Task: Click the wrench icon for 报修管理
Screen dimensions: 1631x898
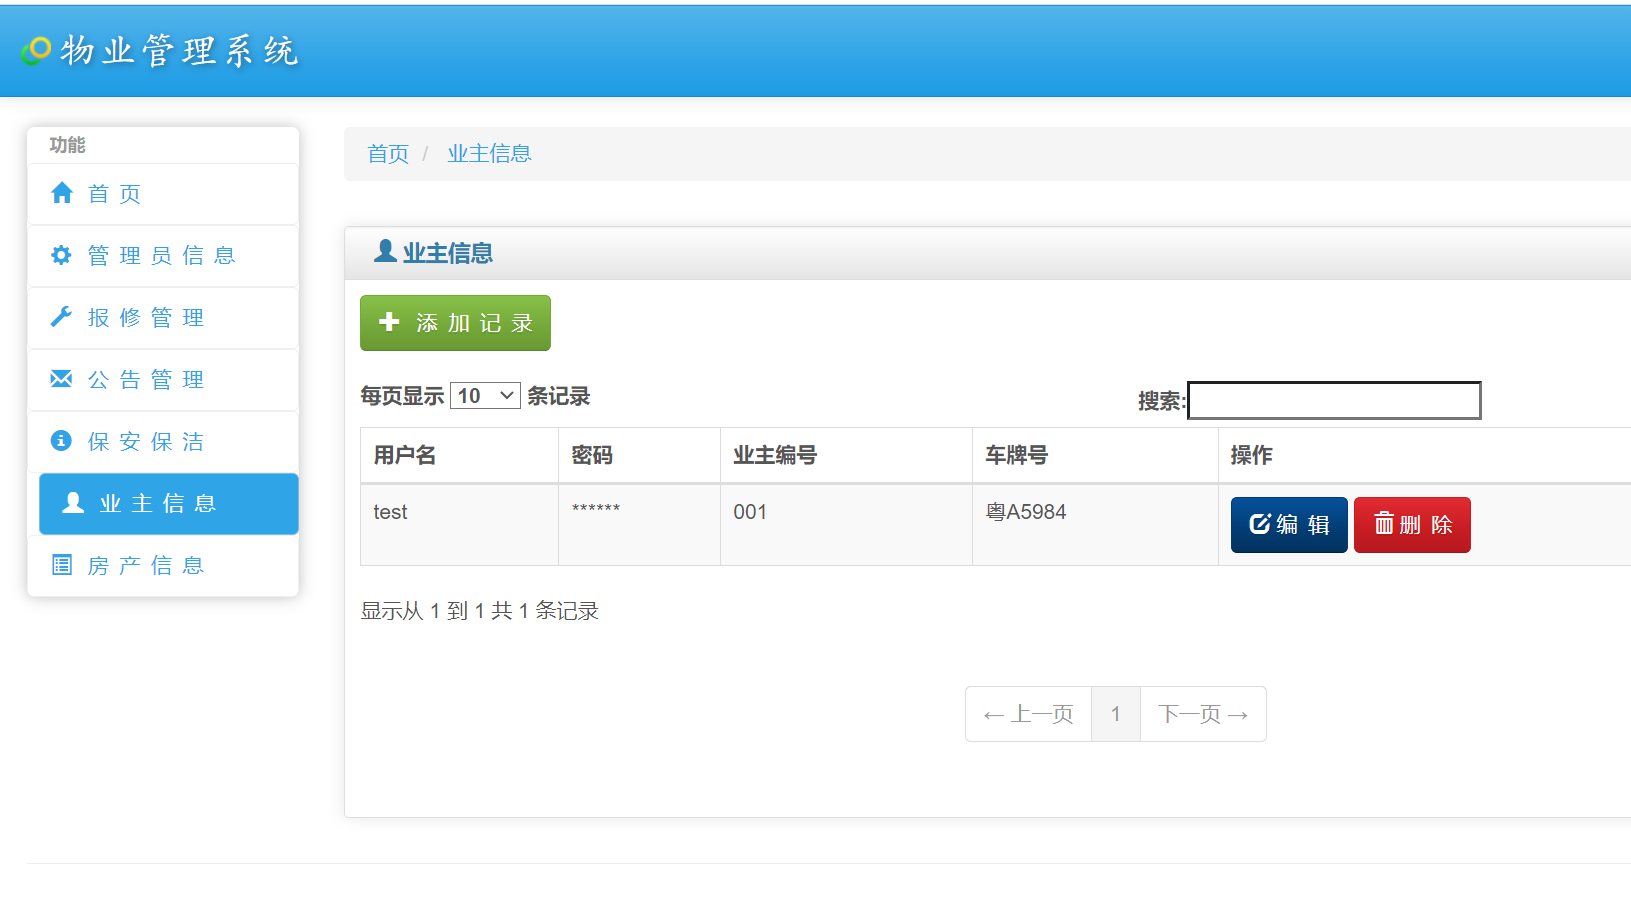Action: coord(61,317)
